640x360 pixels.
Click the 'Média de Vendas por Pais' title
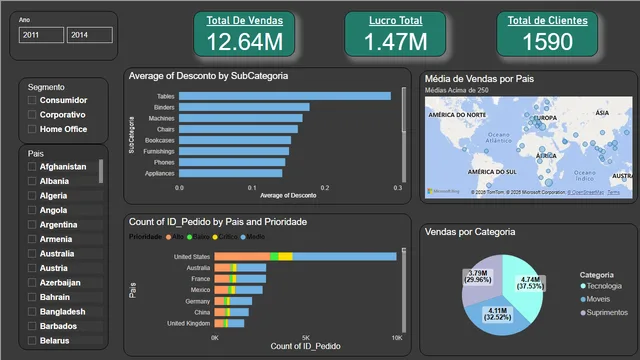tap(479, 79)
